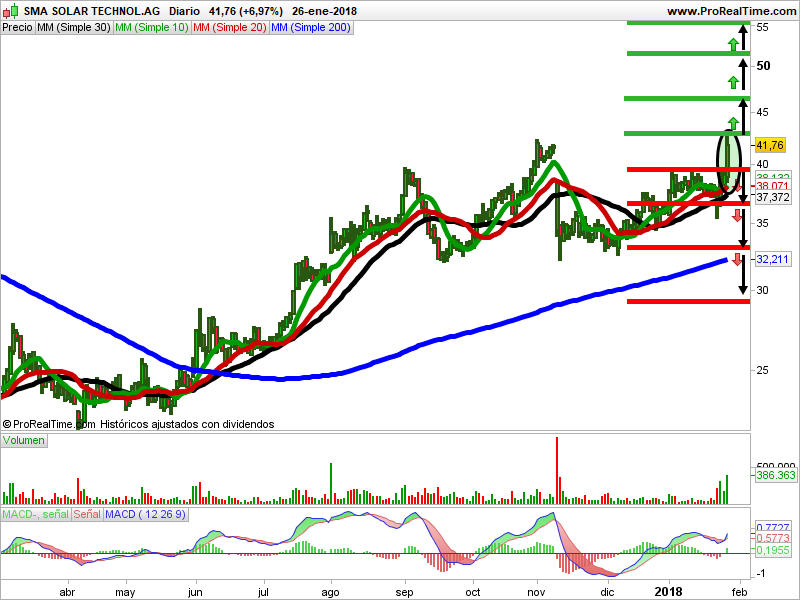Click the nov label on time axis
The image size is (800, 600).
536,592
